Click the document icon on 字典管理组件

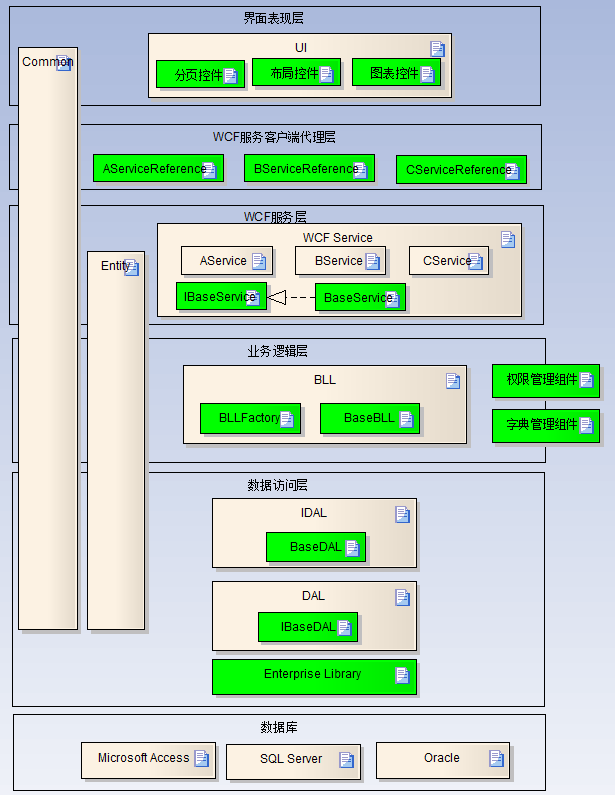pos(587,425)
